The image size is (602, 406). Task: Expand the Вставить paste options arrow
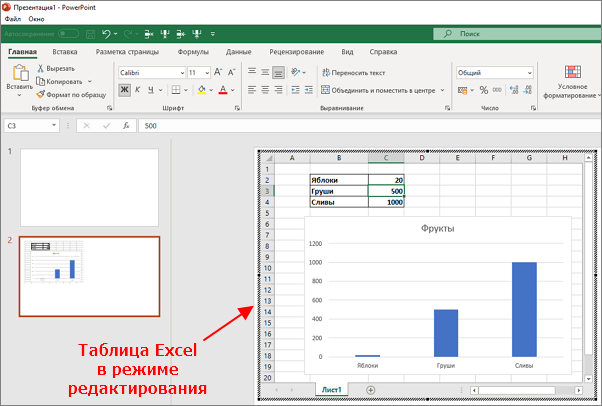(20, 95)
